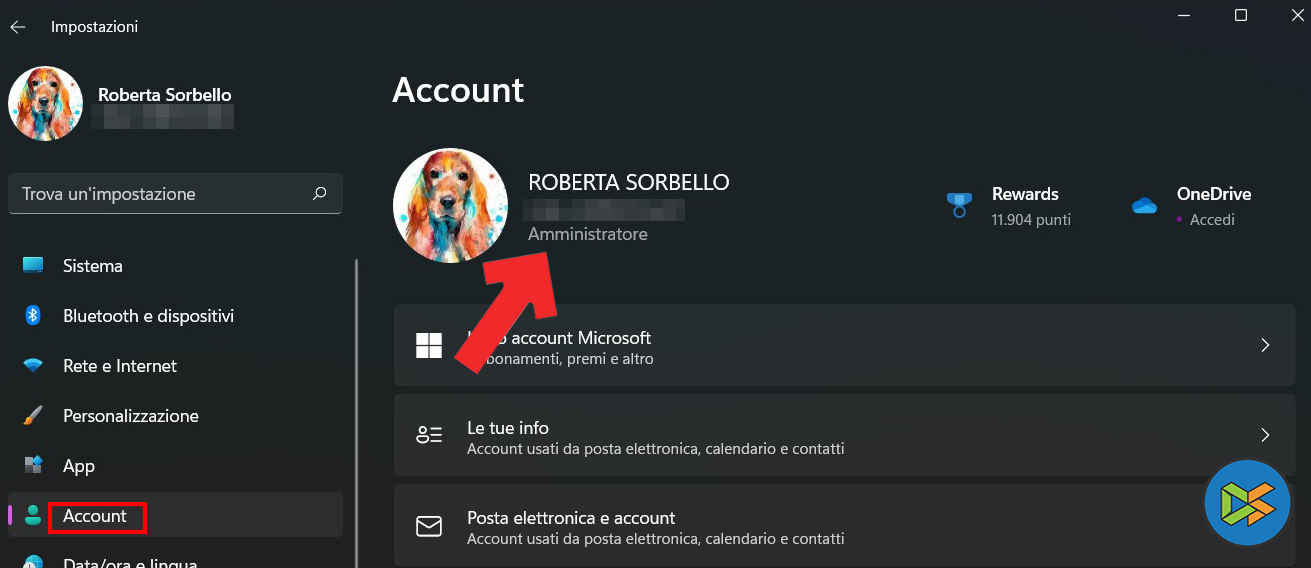
Task: Open Sistema settings section
Action: click(x=93, y=266)
